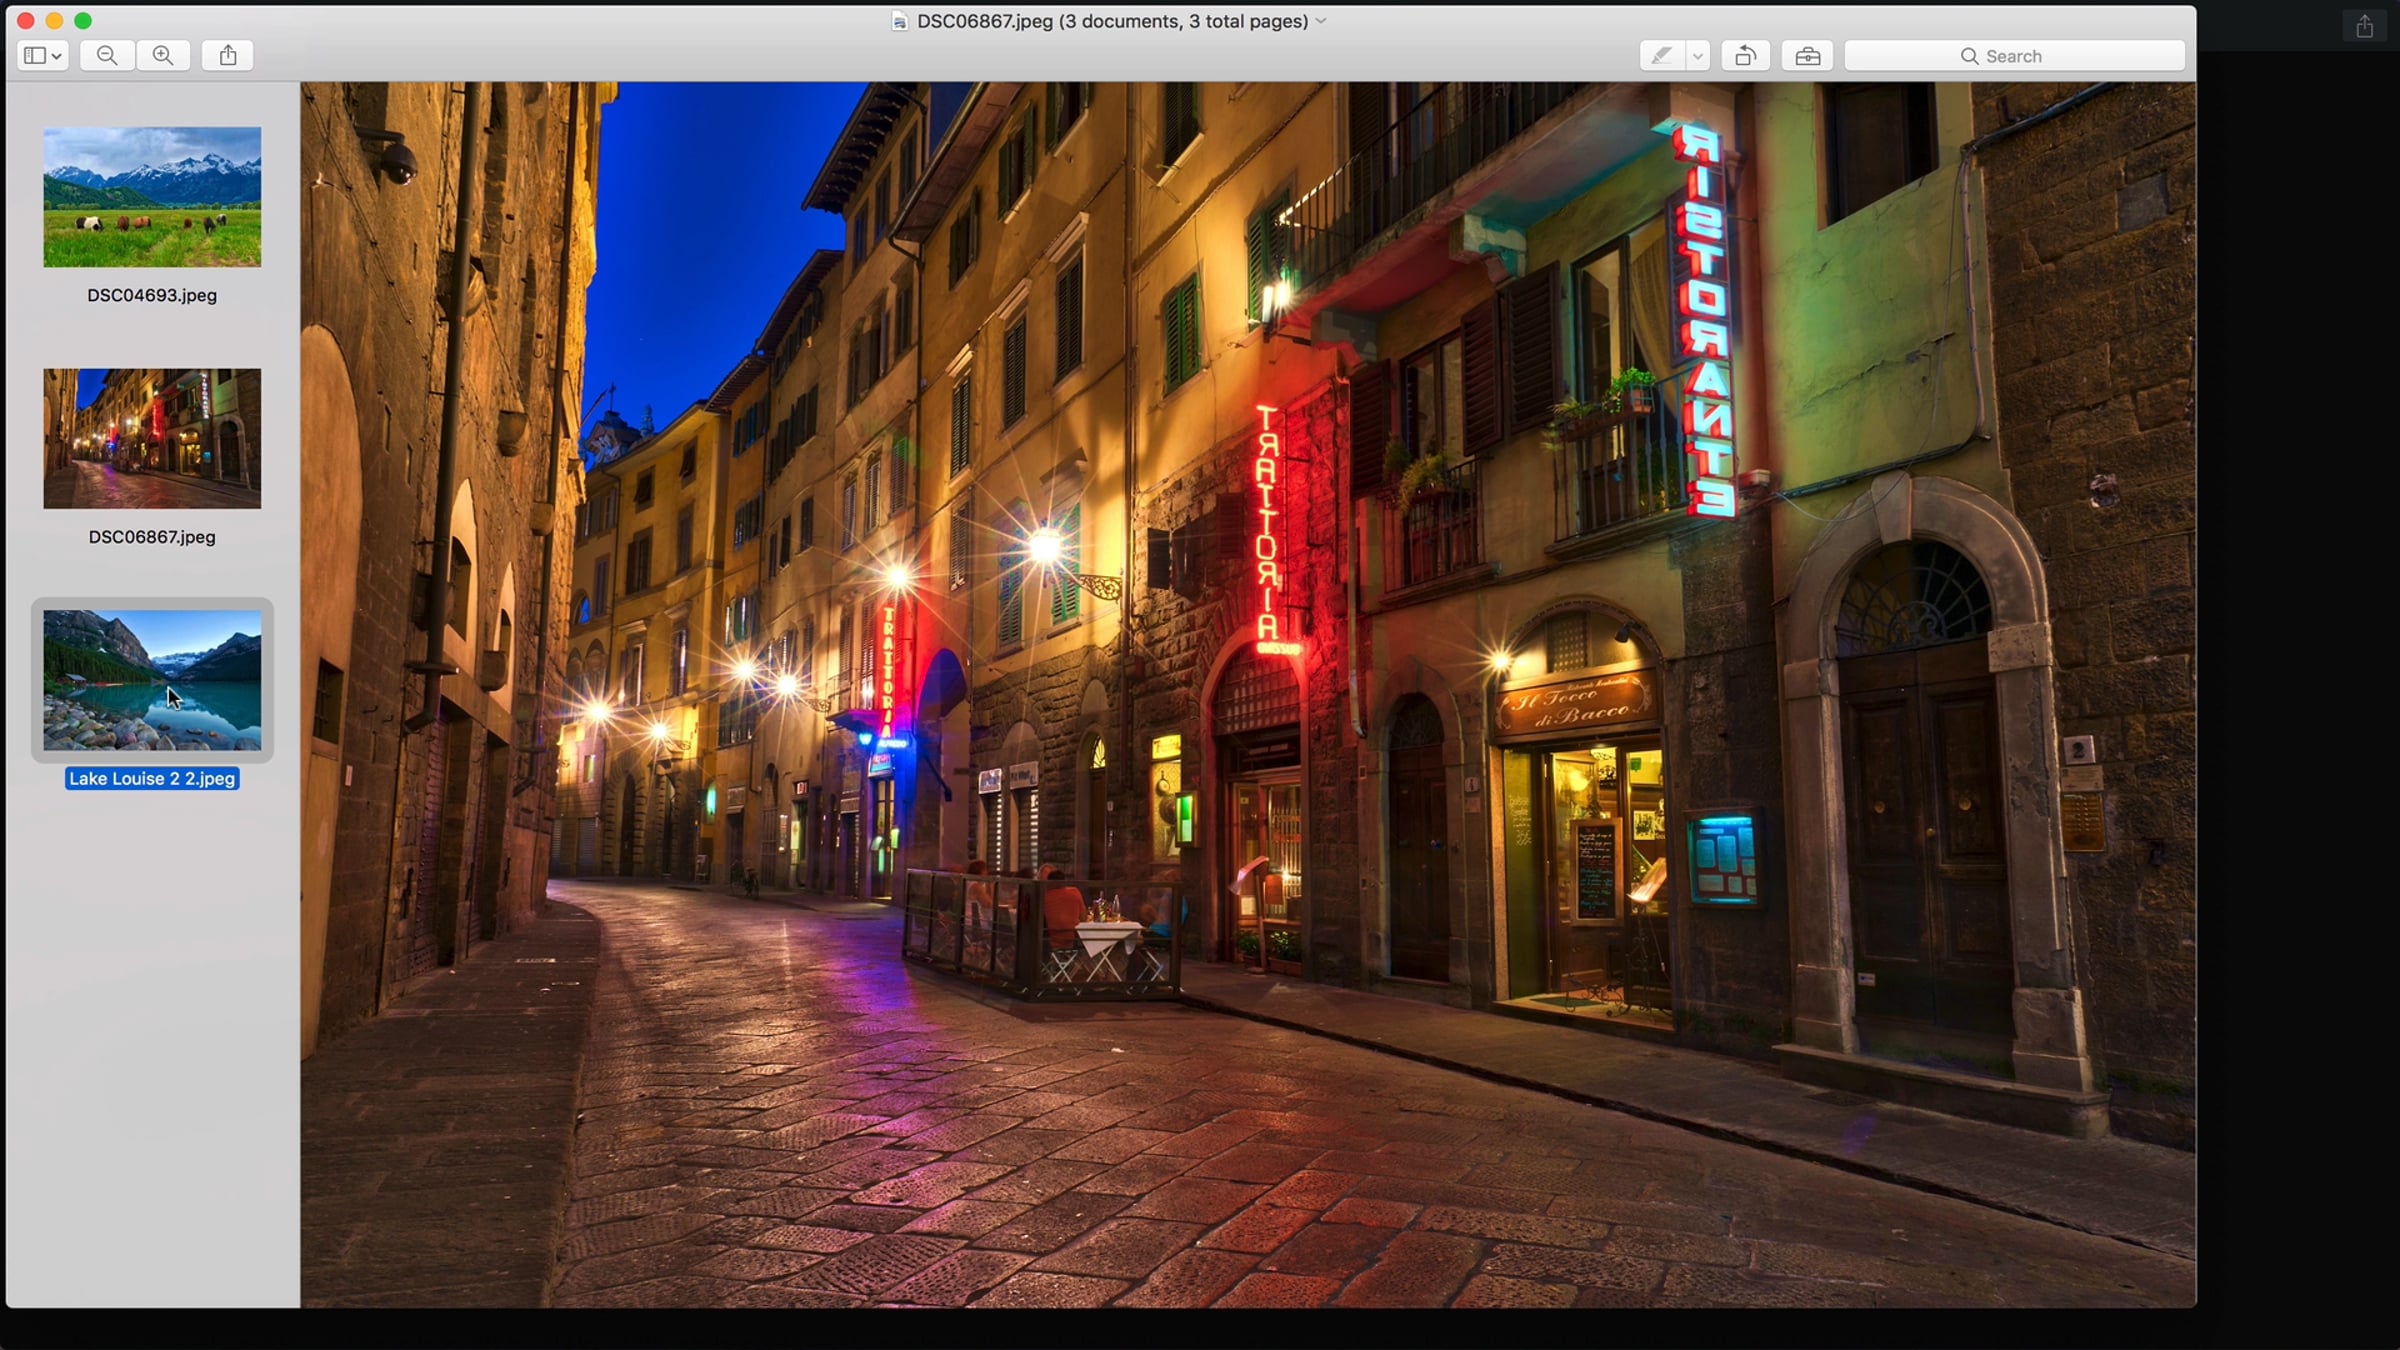Click the DSC06867.jpeg file name label
The image size is (2400, 1350).
(152, 537)
